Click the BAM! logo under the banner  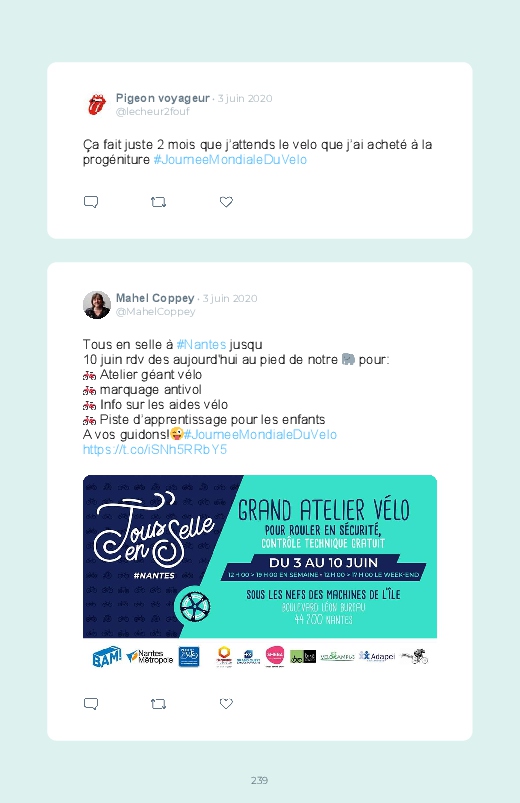[107, 657]
